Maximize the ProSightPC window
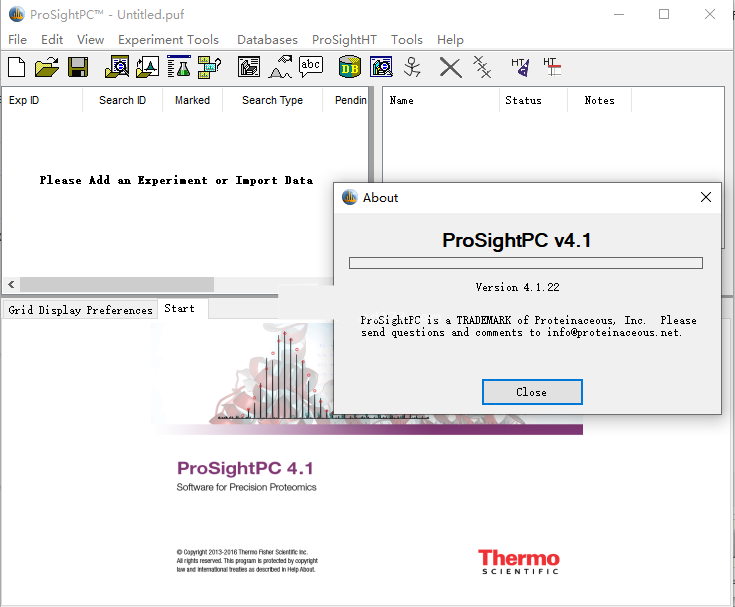Screen dimensions: 735x607 [x=664, y=14]
